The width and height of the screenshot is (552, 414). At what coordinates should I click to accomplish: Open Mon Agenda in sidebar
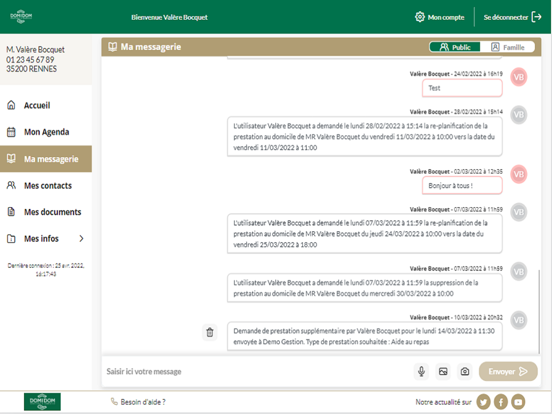point(46,132)
